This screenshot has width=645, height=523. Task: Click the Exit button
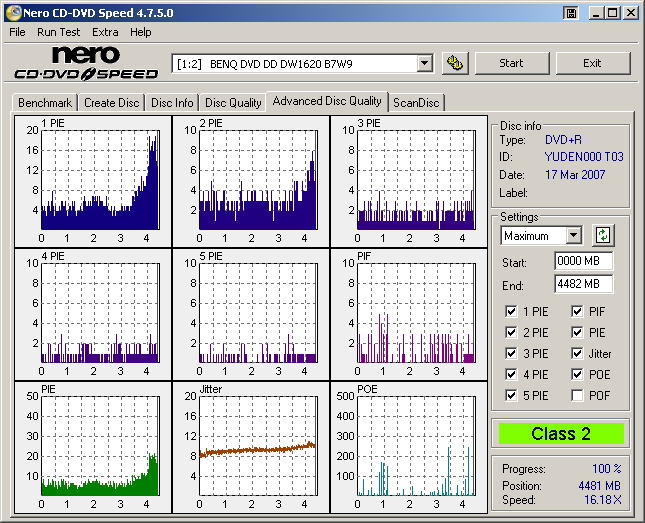click(593, 63)
